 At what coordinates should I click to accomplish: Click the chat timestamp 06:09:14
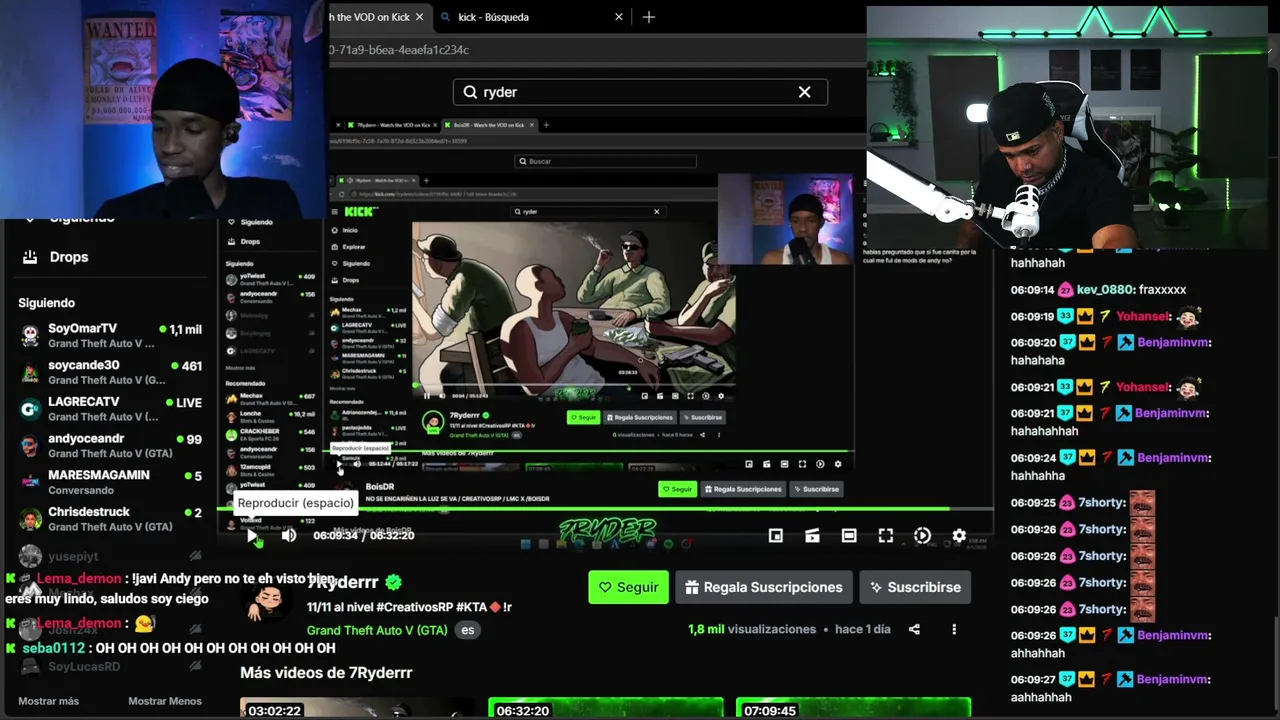click(x=1033, y=290)
